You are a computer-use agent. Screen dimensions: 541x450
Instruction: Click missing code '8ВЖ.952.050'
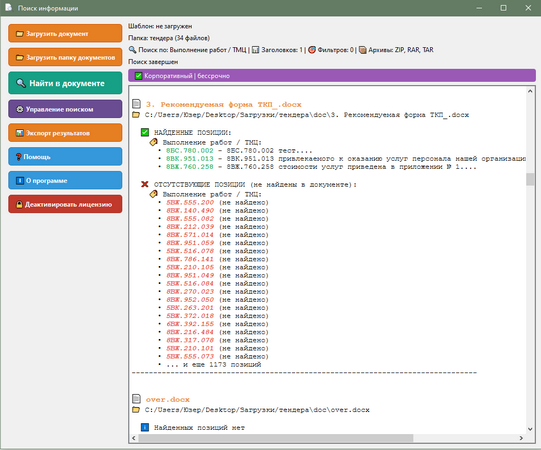190,300
